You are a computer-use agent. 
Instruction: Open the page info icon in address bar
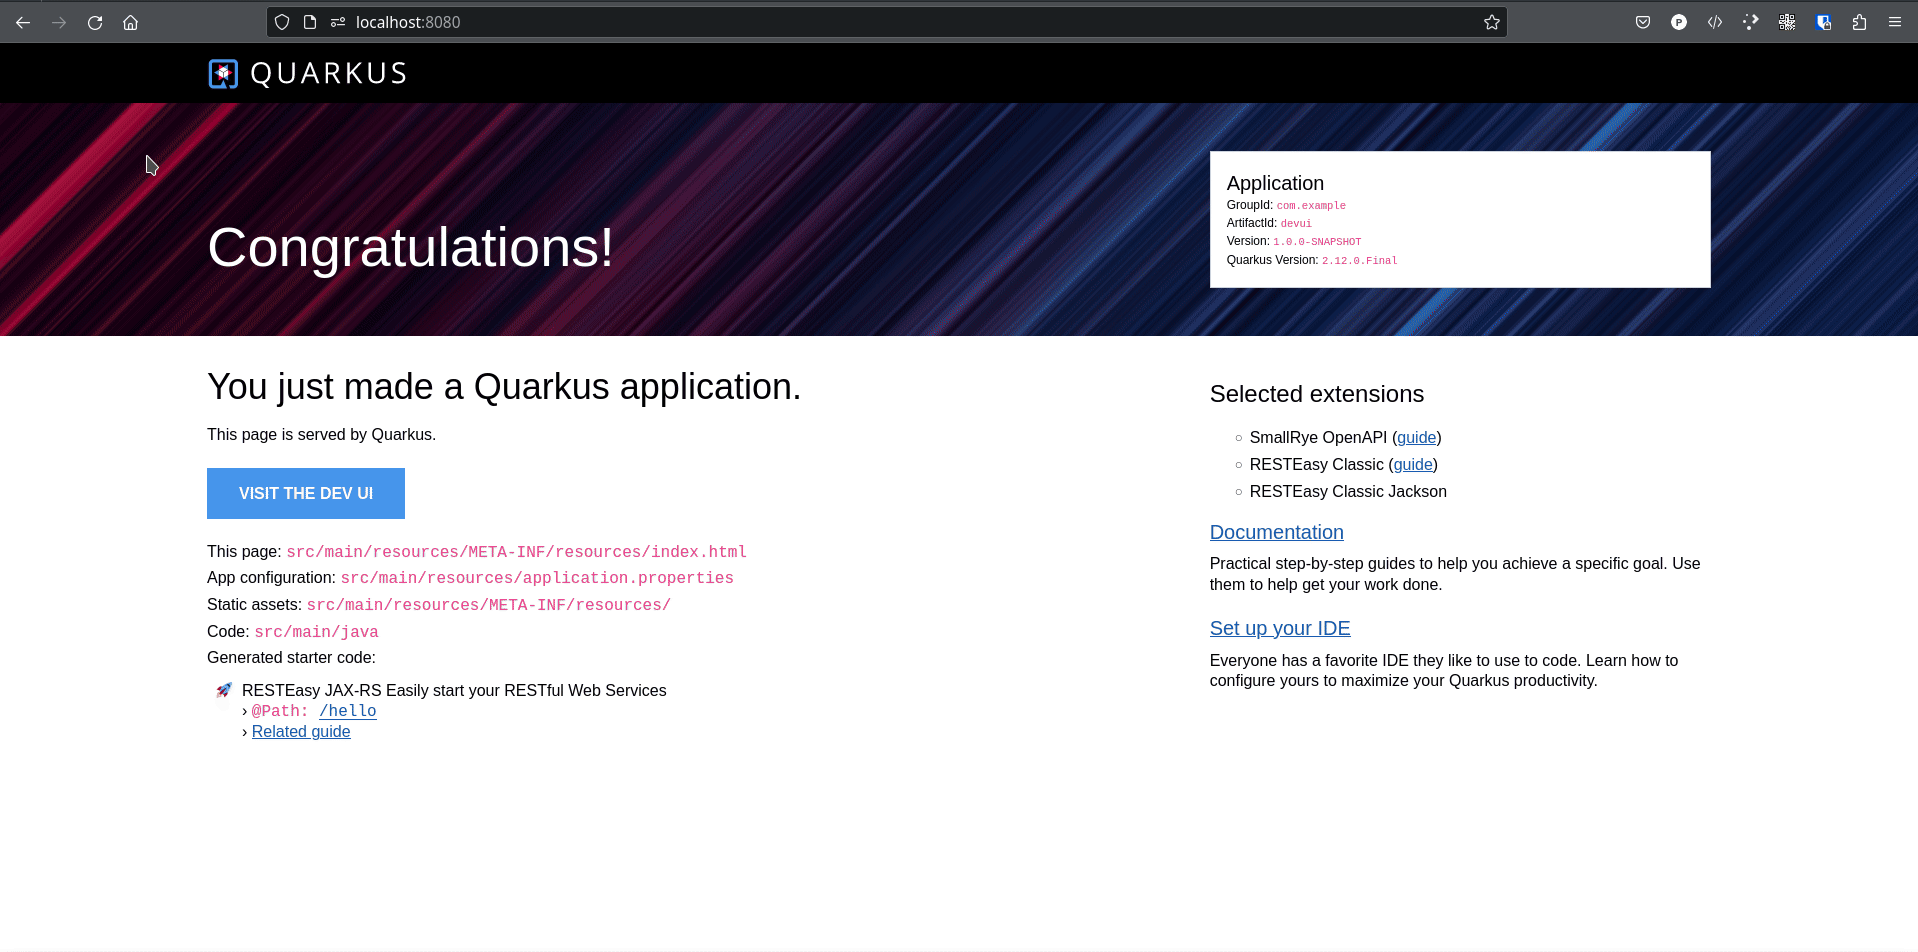click(310, 22)
